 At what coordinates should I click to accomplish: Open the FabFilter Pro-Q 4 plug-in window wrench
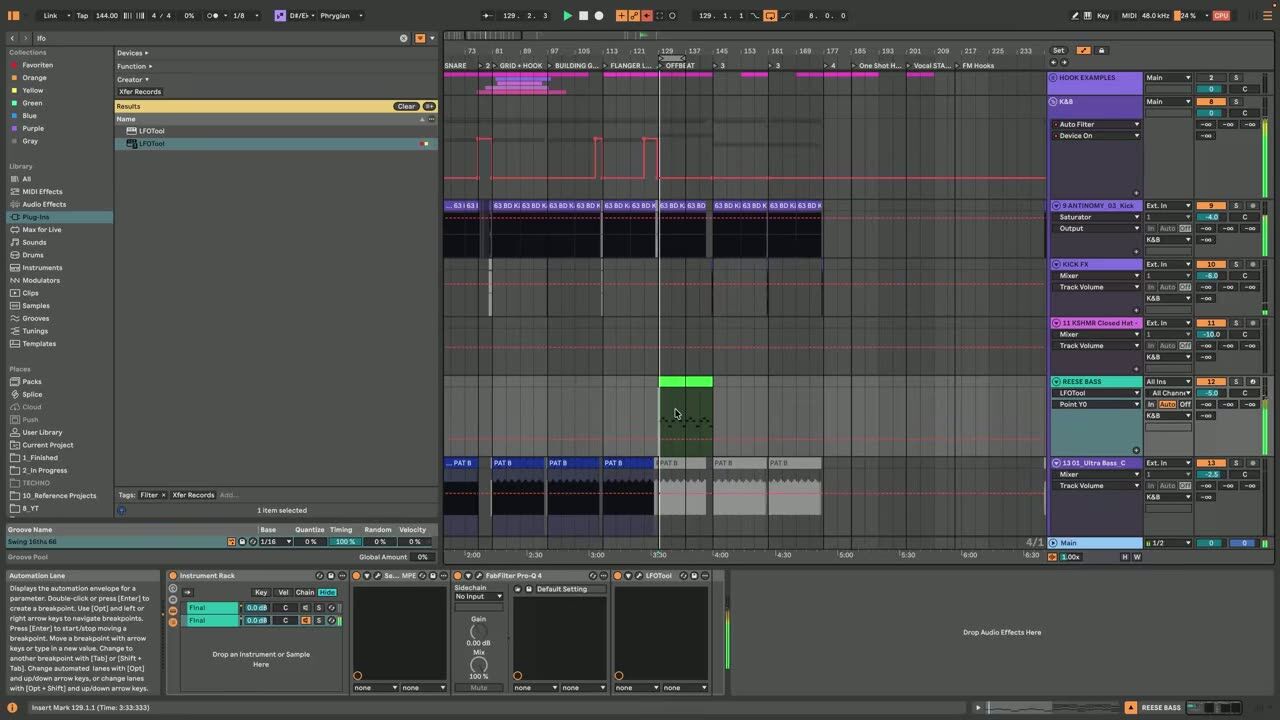click(477, 575)
